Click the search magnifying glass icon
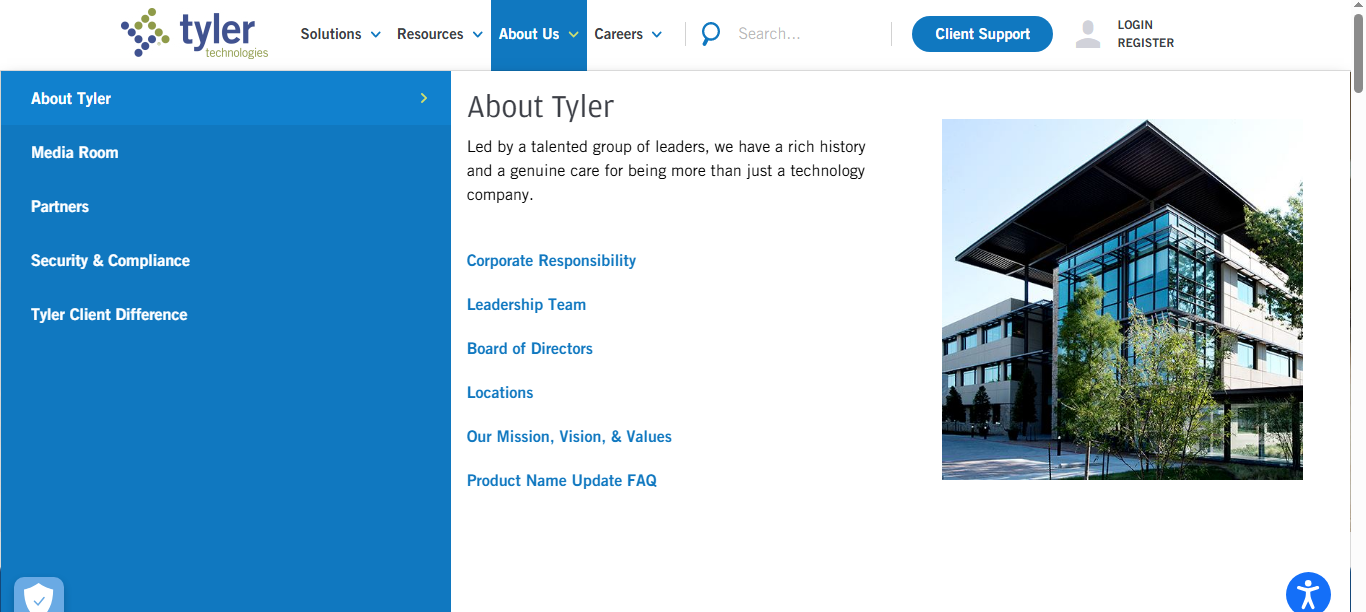Screen dimensions: 1366x612 point(710,33)
